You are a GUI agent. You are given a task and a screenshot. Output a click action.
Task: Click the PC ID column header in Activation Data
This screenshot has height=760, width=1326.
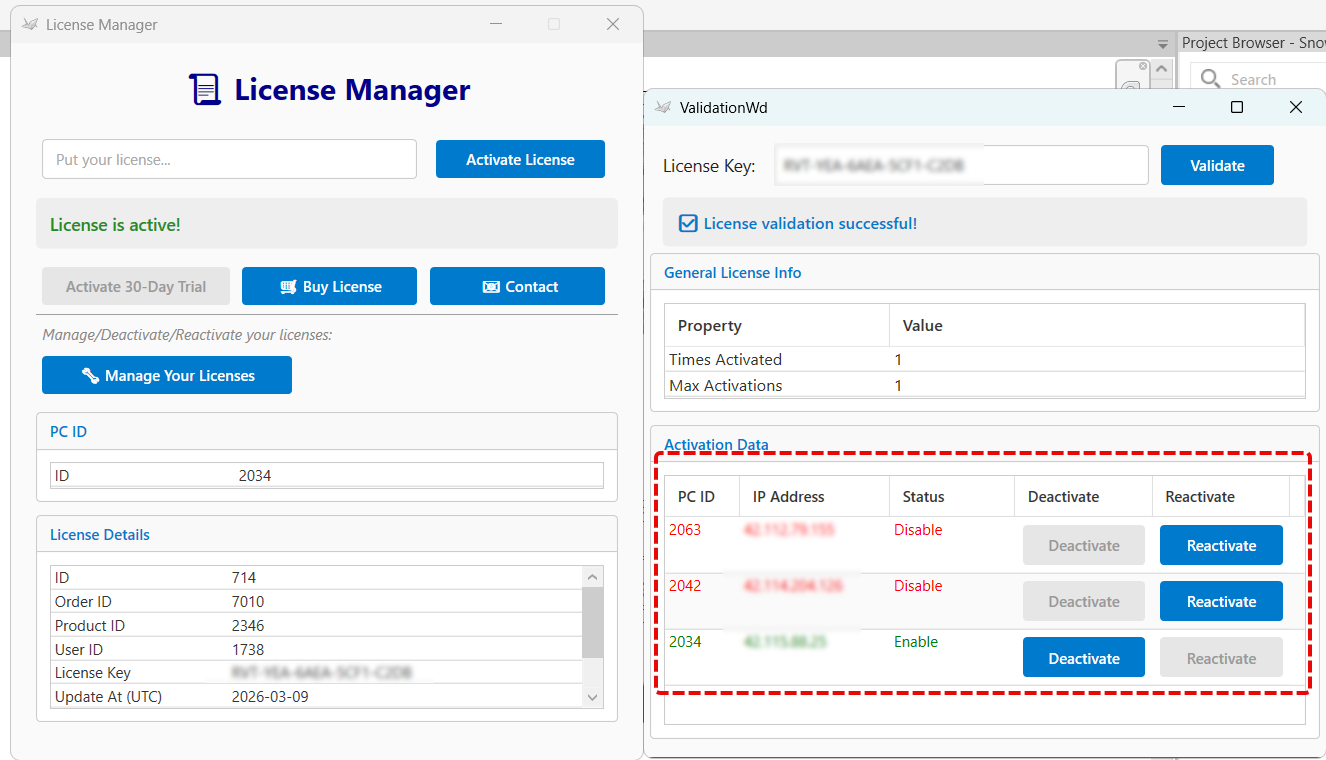696,497
